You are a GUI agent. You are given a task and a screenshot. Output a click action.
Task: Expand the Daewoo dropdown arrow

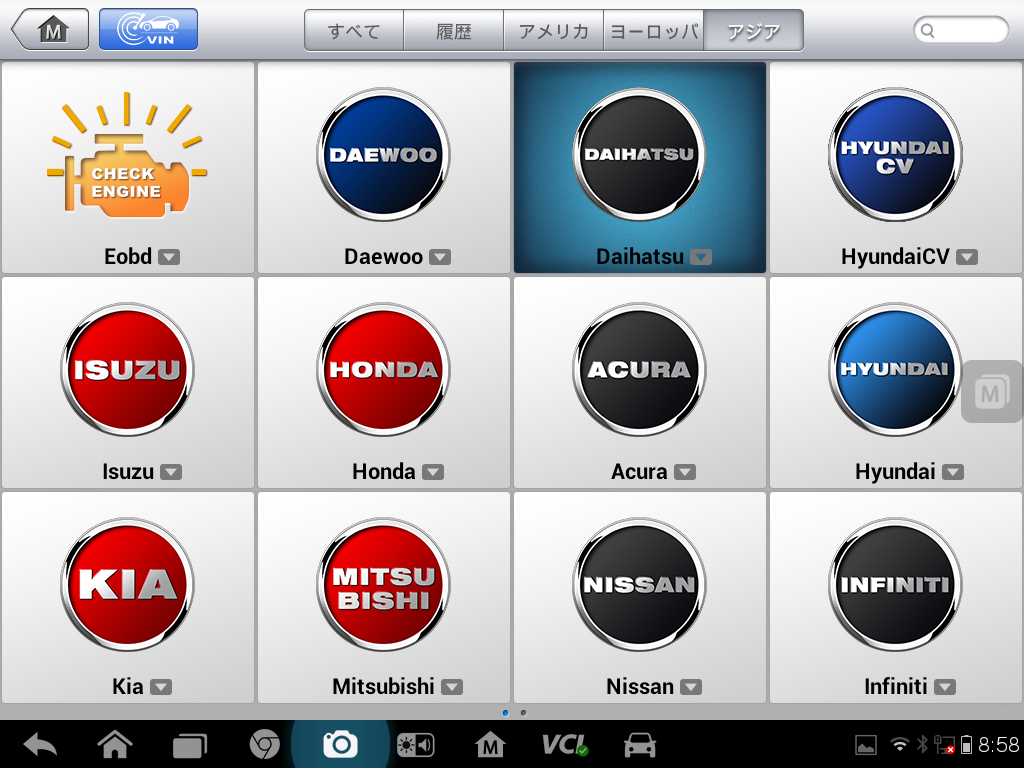[x=440, y=257]
